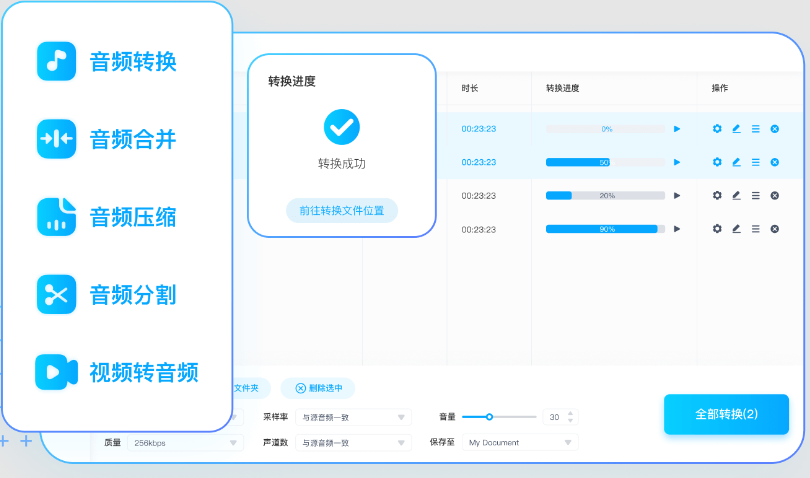Open the 音频合并 audio merge feature
Viewport: 810px width, 478px height.
[x=107, y=139]
